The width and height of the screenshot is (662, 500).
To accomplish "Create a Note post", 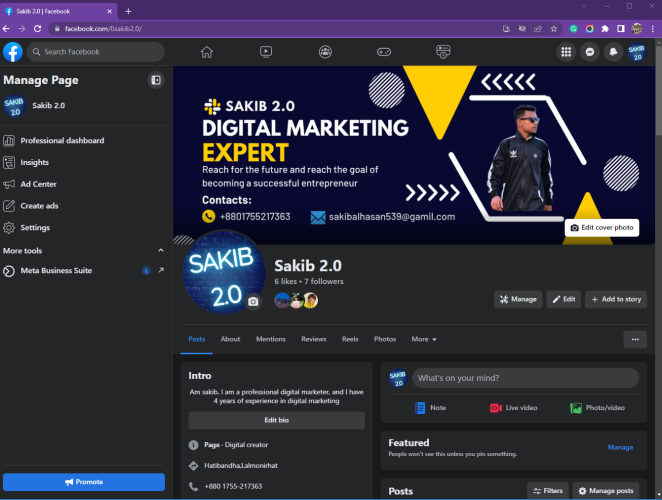I will click(x=430, y=408).
